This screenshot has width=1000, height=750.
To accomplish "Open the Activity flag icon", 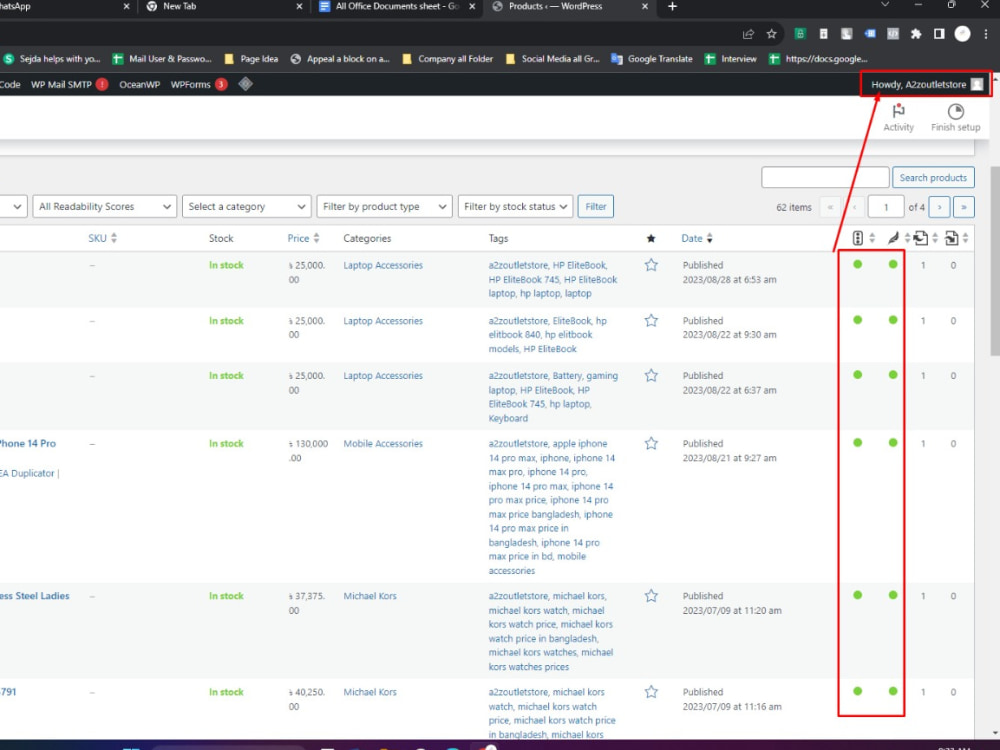I will tap(898, 112).
